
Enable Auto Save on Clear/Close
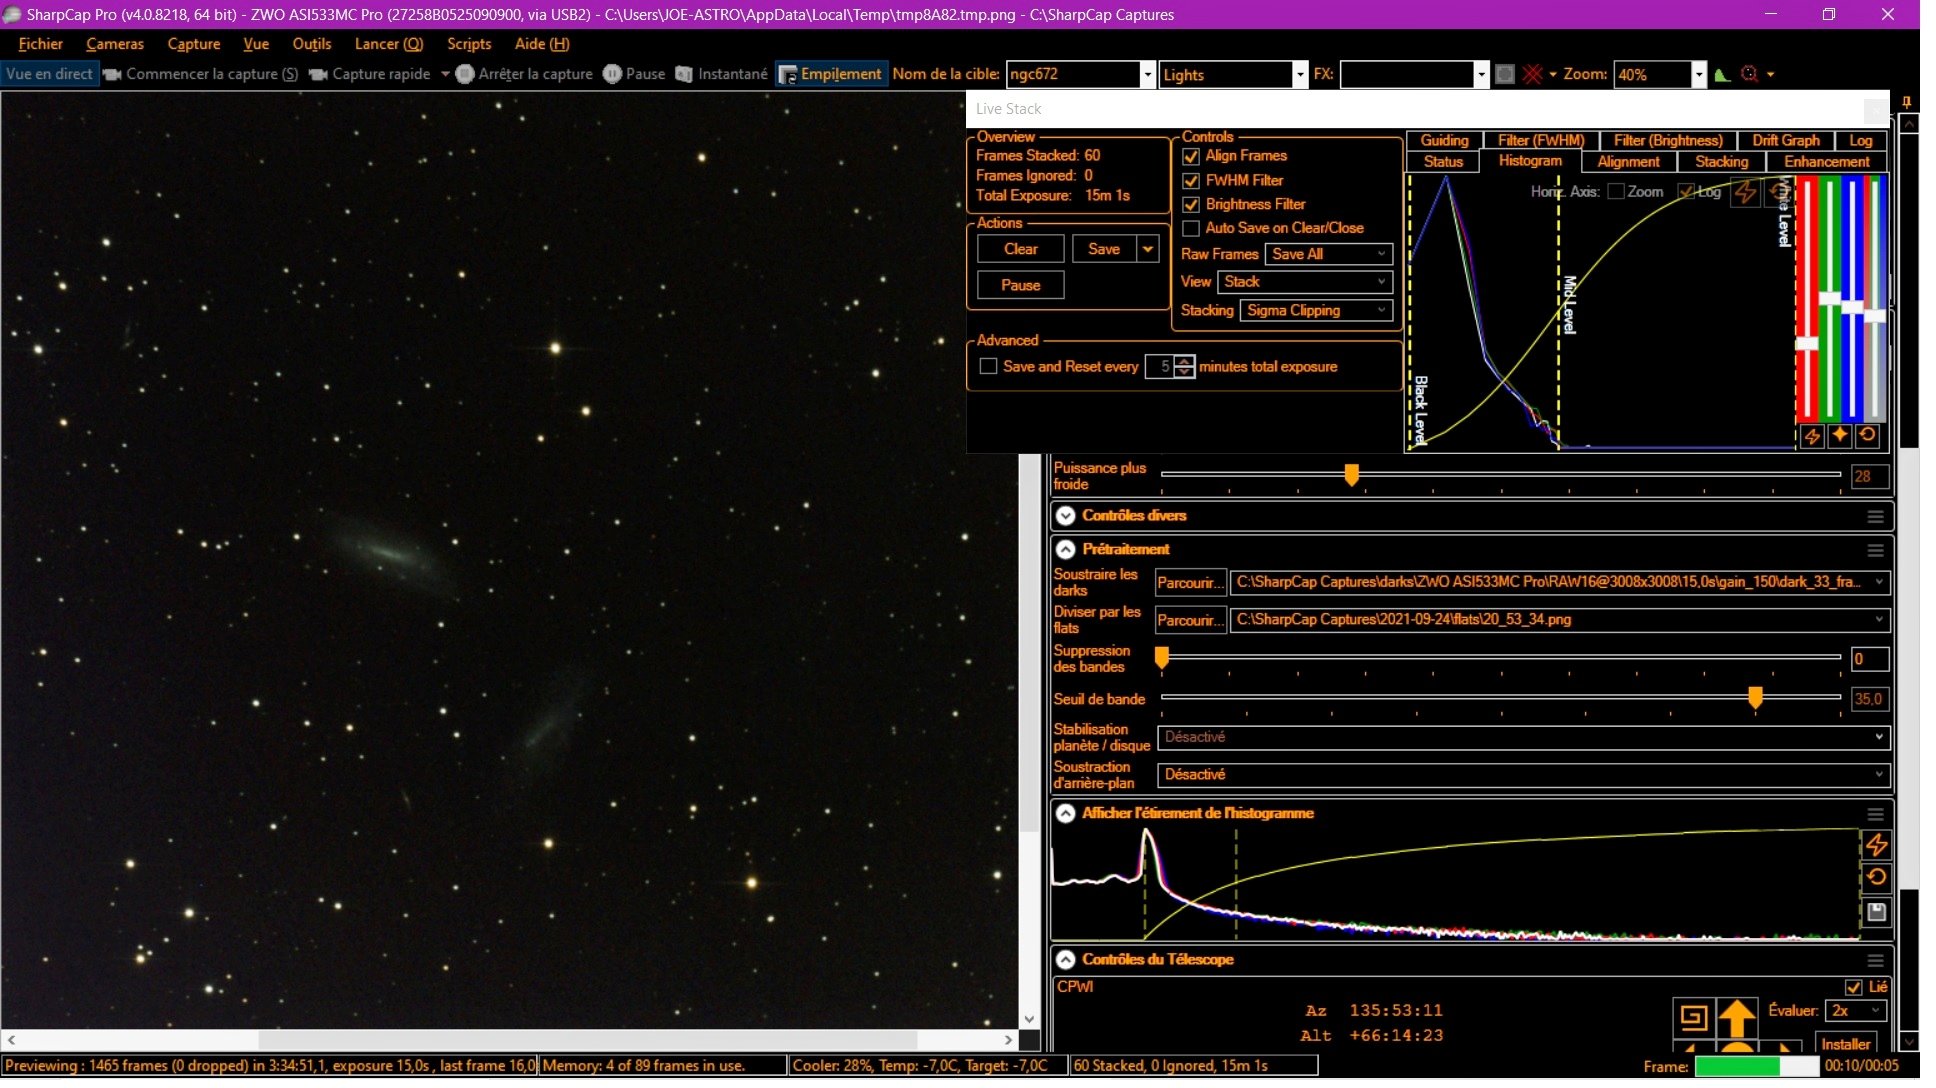[1191, 229]
